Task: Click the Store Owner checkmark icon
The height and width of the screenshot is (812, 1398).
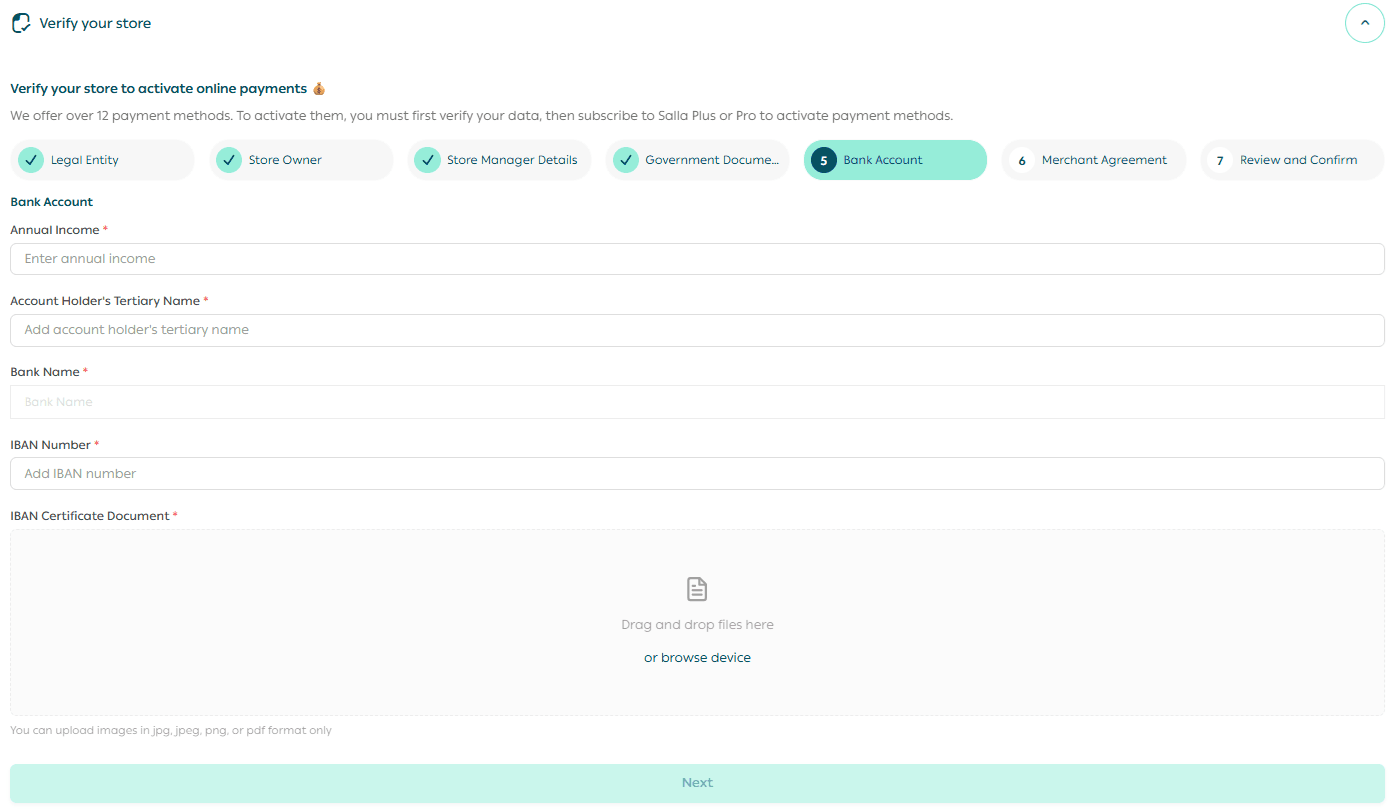Action: click(x=229, y=160)
